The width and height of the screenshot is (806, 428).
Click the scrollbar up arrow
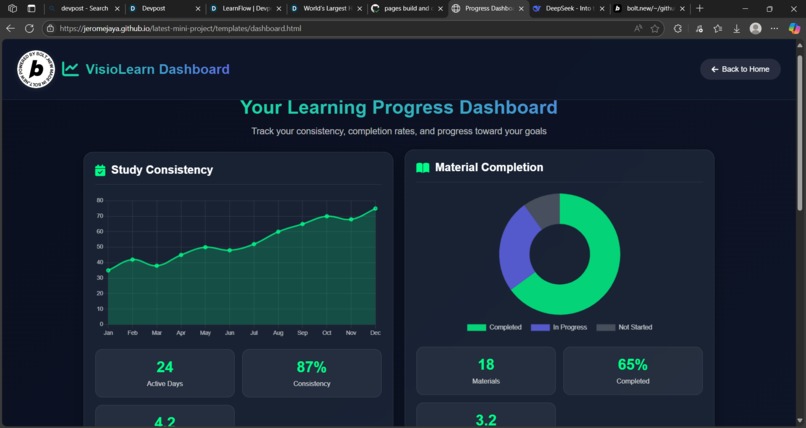(800, 45)
